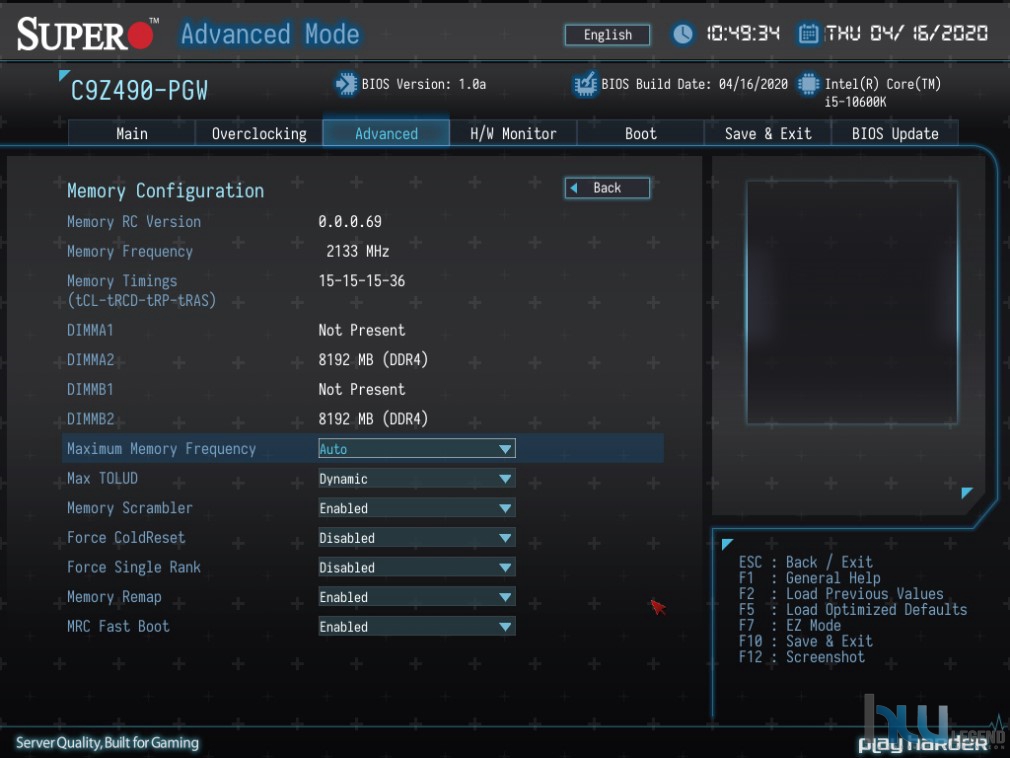The image size is (1010, 758).
Task: Click the clock icon beside the time
Action: 683,34
